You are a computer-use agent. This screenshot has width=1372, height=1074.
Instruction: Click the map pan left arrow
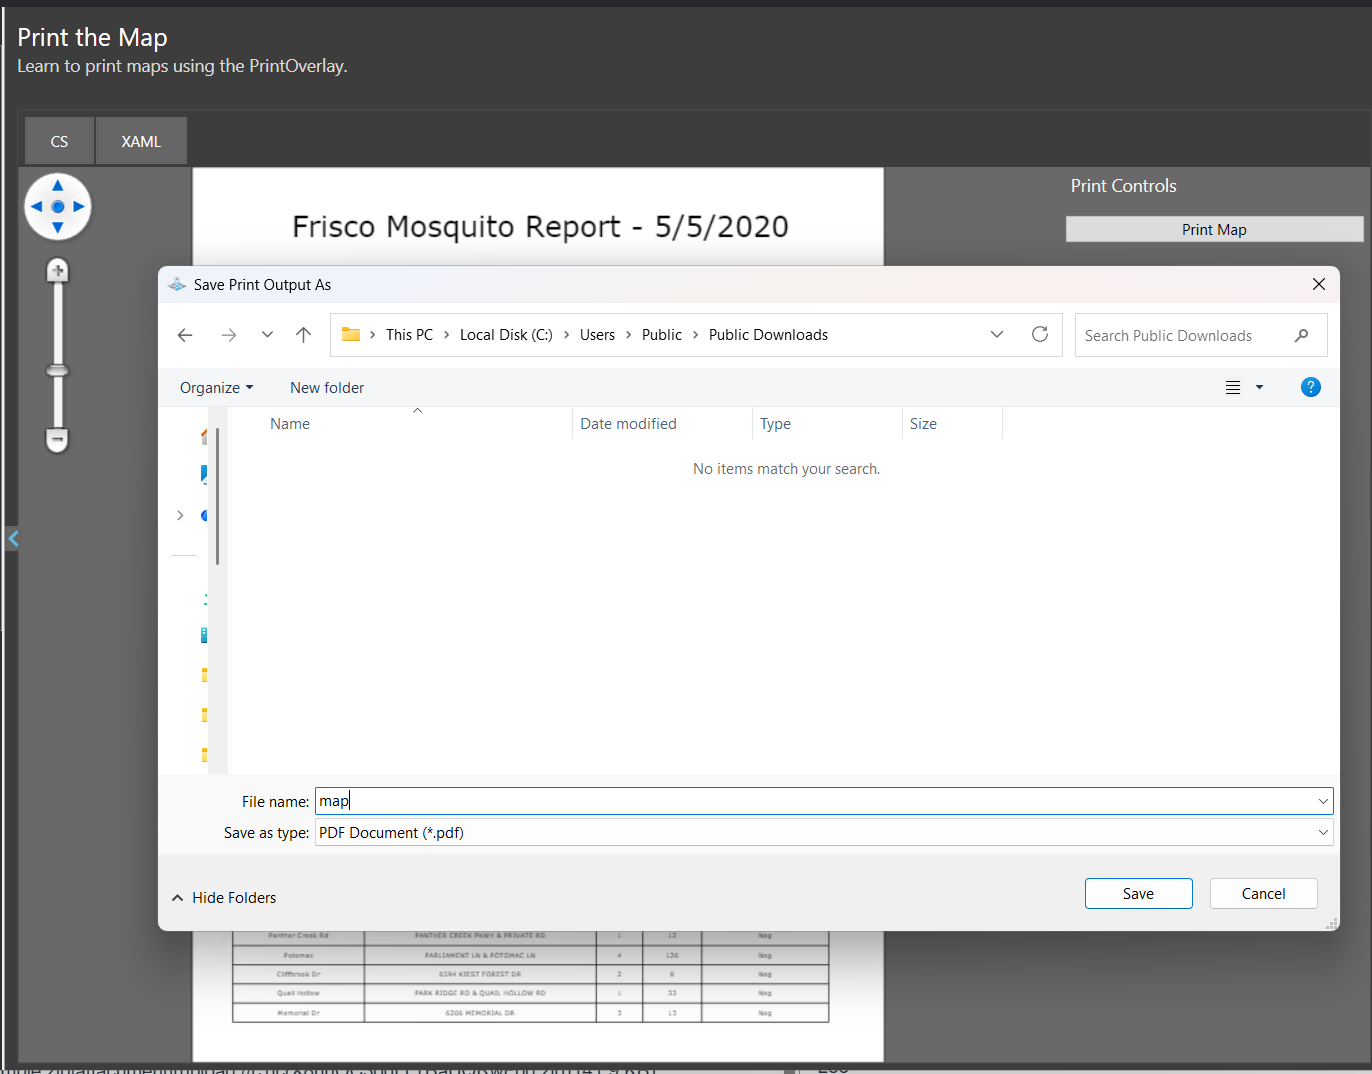pos(36,207)
